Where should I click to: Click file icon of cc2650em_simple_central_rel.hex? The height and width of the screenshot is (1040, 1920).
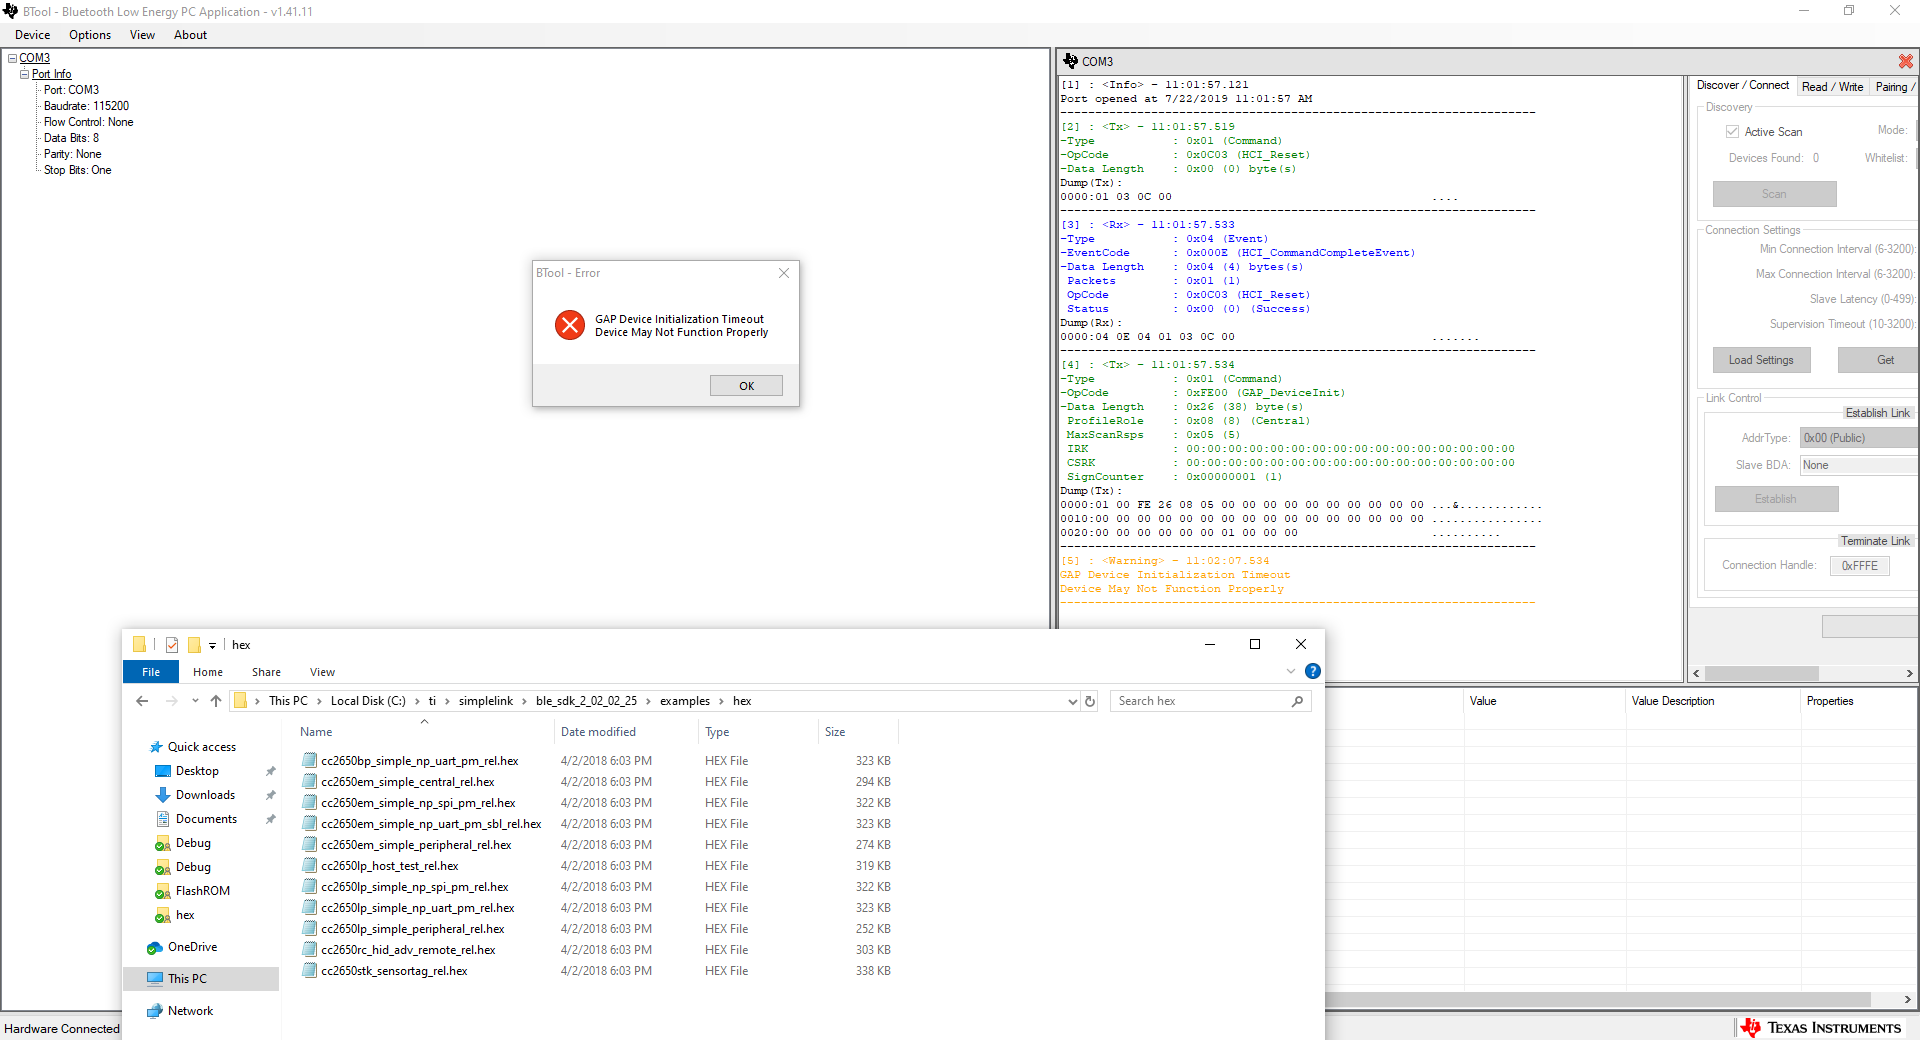point(310,782)
